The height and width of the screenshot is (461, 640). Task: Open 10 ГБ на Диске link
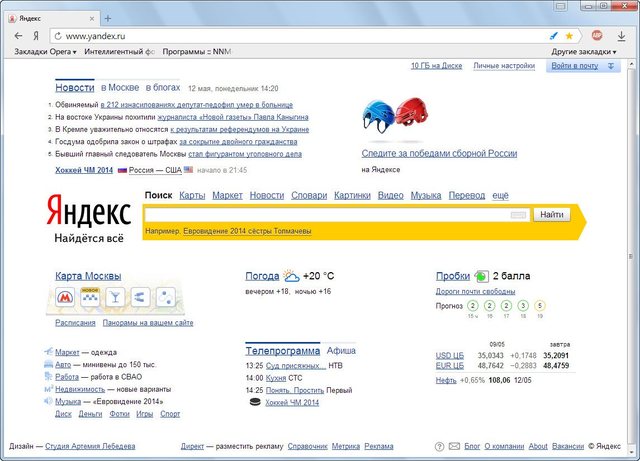click(436, 66)
